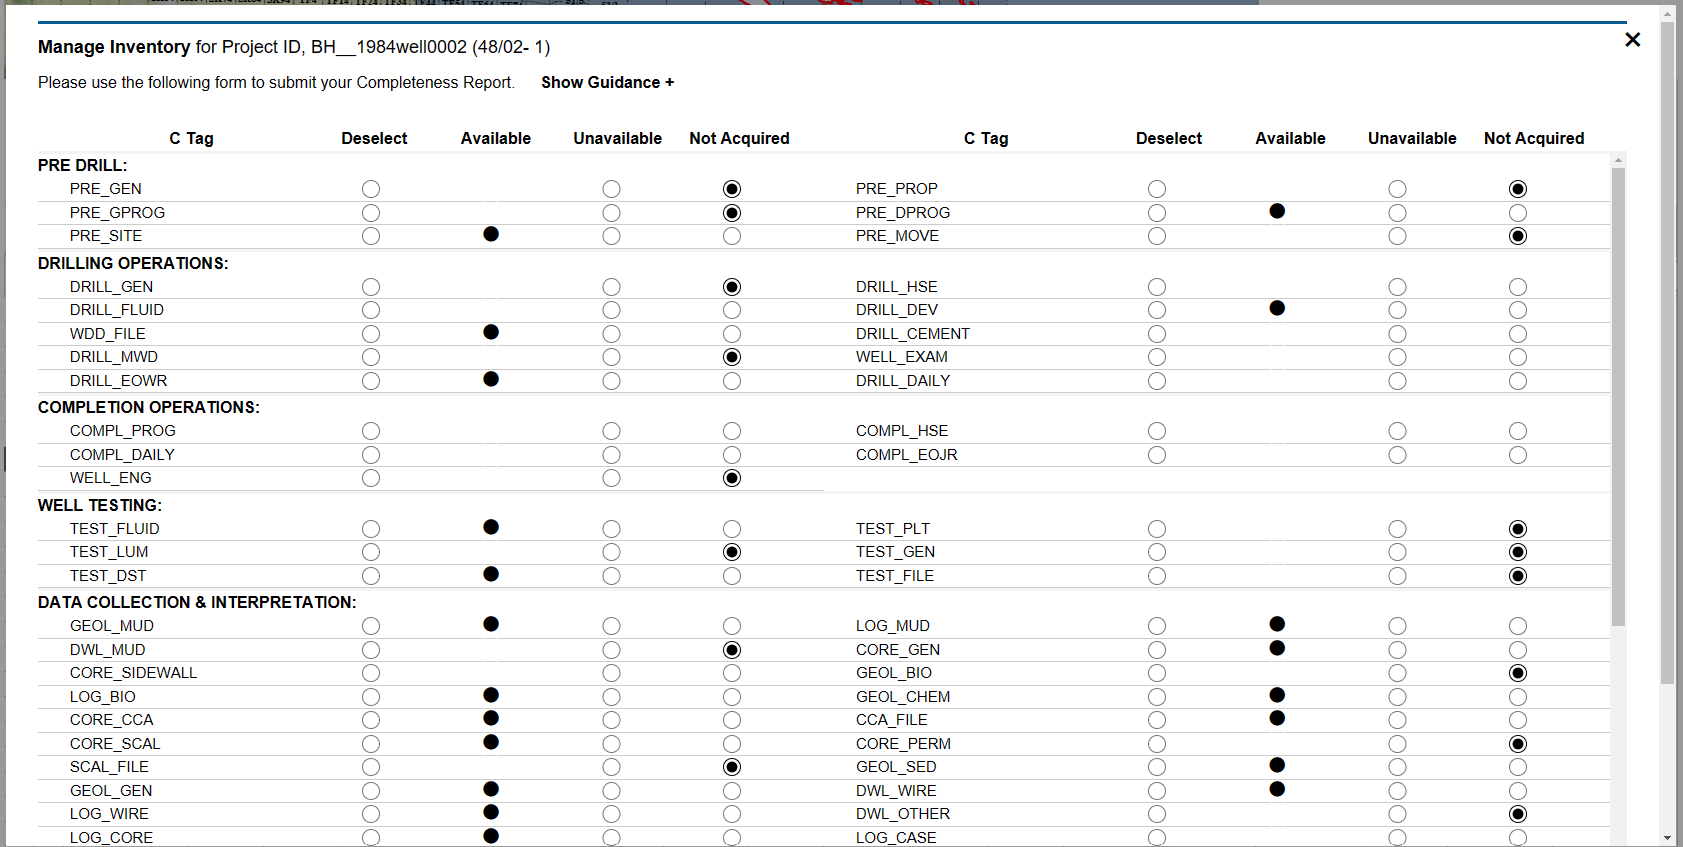
Task: Mark DRILL_DAILY as Not Acquired
Action: tap(1518, 381)
